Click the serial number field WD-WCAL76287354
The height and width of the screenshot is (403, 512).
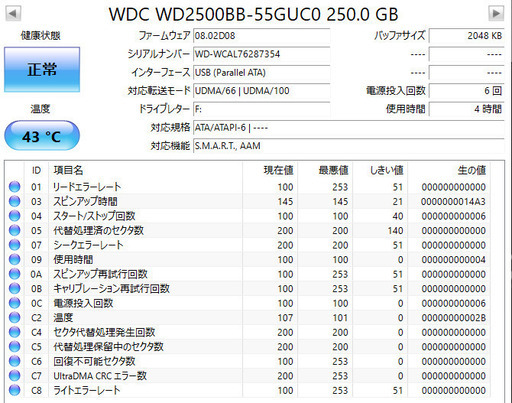click(x=262, y=54)
